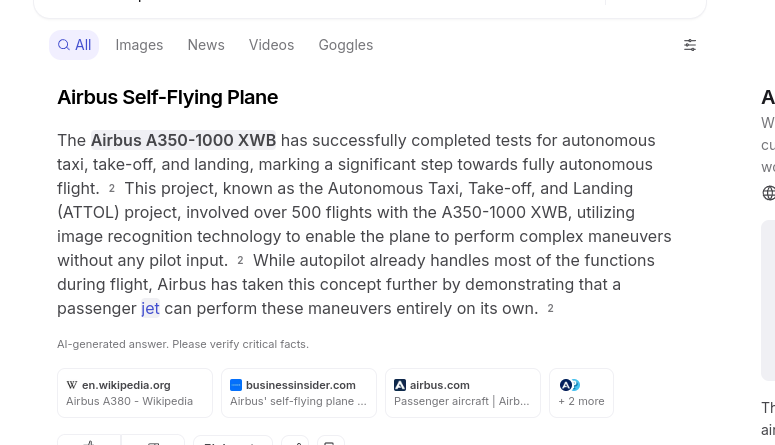This screenshot has height=445, width=775.
Task: Click the Airbus favicon on source card
Action: (400, 385)
